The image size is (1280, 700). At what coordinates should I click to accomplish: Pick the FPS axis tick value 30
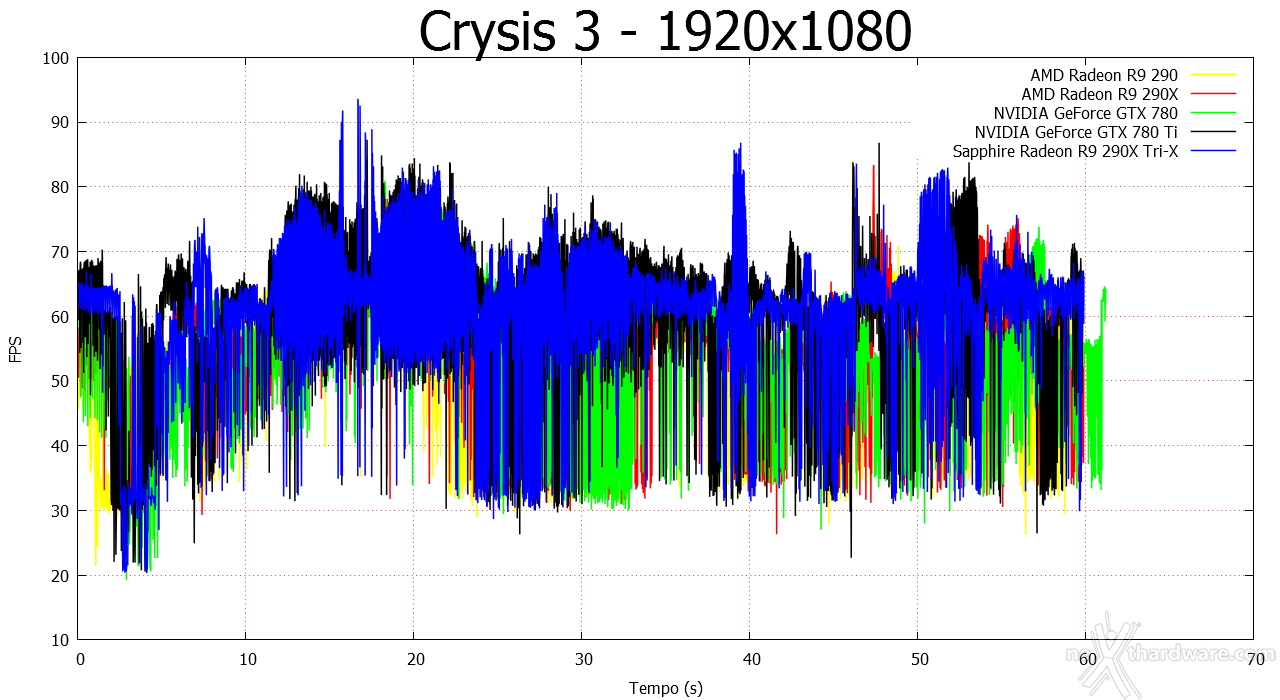pyautogui.click(x=60, y=511)
